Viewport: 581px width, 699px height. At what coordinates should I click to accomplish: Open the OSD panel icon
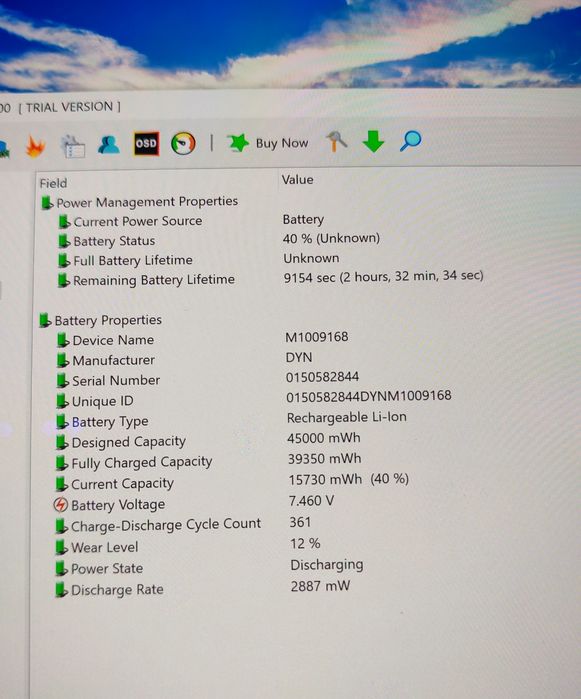tap(146, 144)
